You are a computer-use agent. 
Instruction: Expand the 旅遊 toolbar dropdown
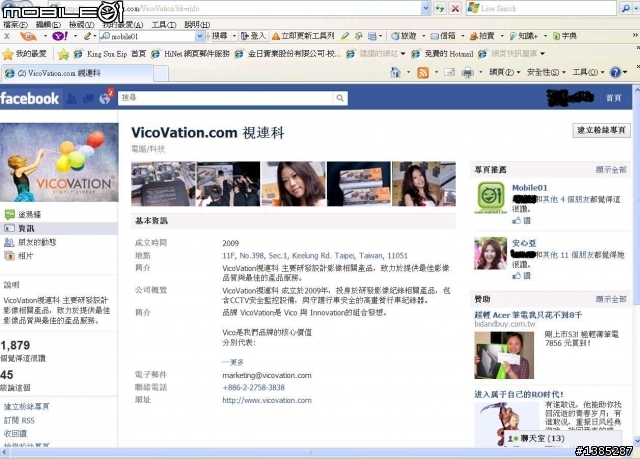[x=424, y=36]
